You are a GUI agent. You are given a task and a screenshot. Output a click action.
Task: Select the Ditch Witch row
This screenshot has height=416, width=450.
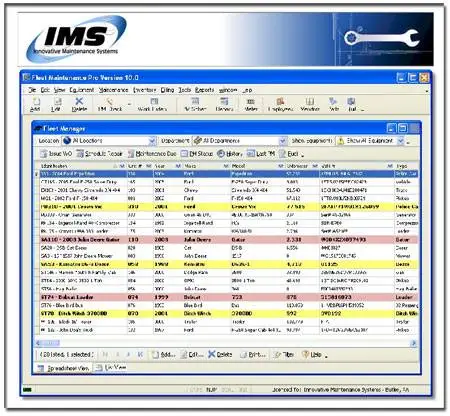(x=229, y=314)
